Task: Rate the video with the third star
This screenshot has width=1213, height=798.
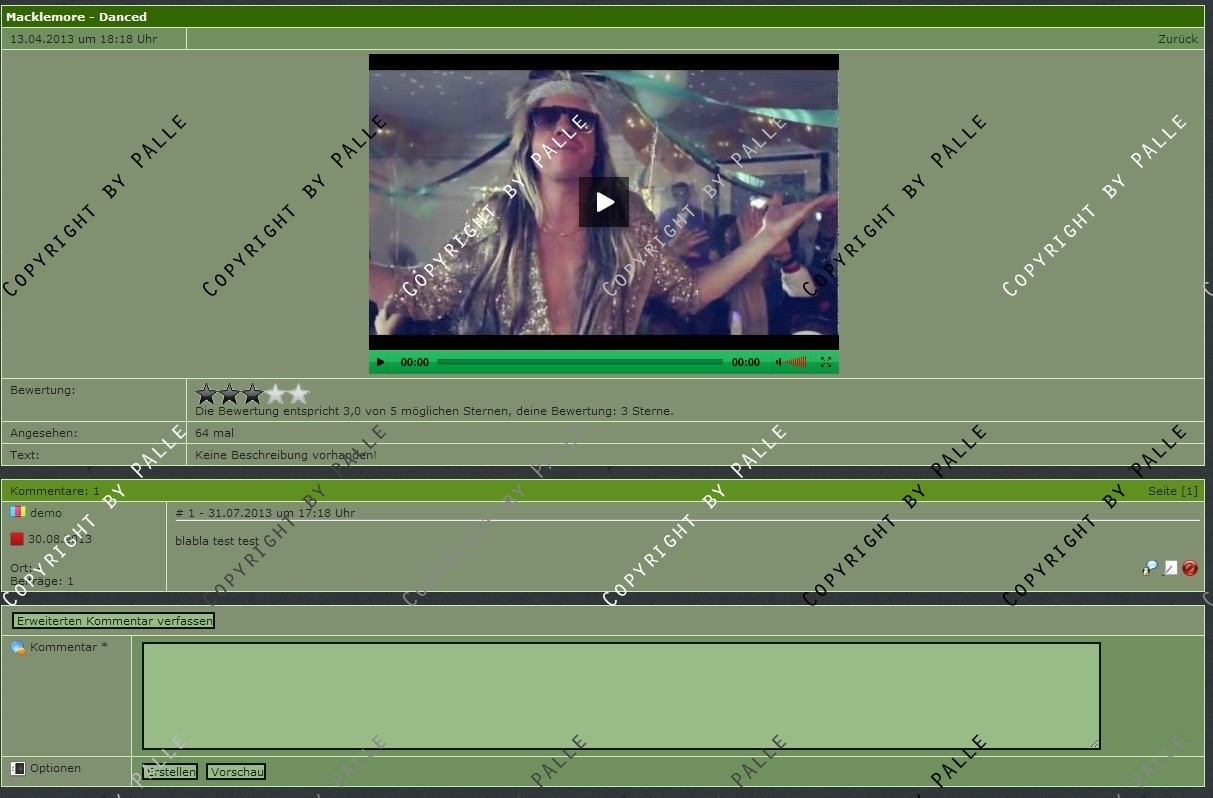Action: 253,394
